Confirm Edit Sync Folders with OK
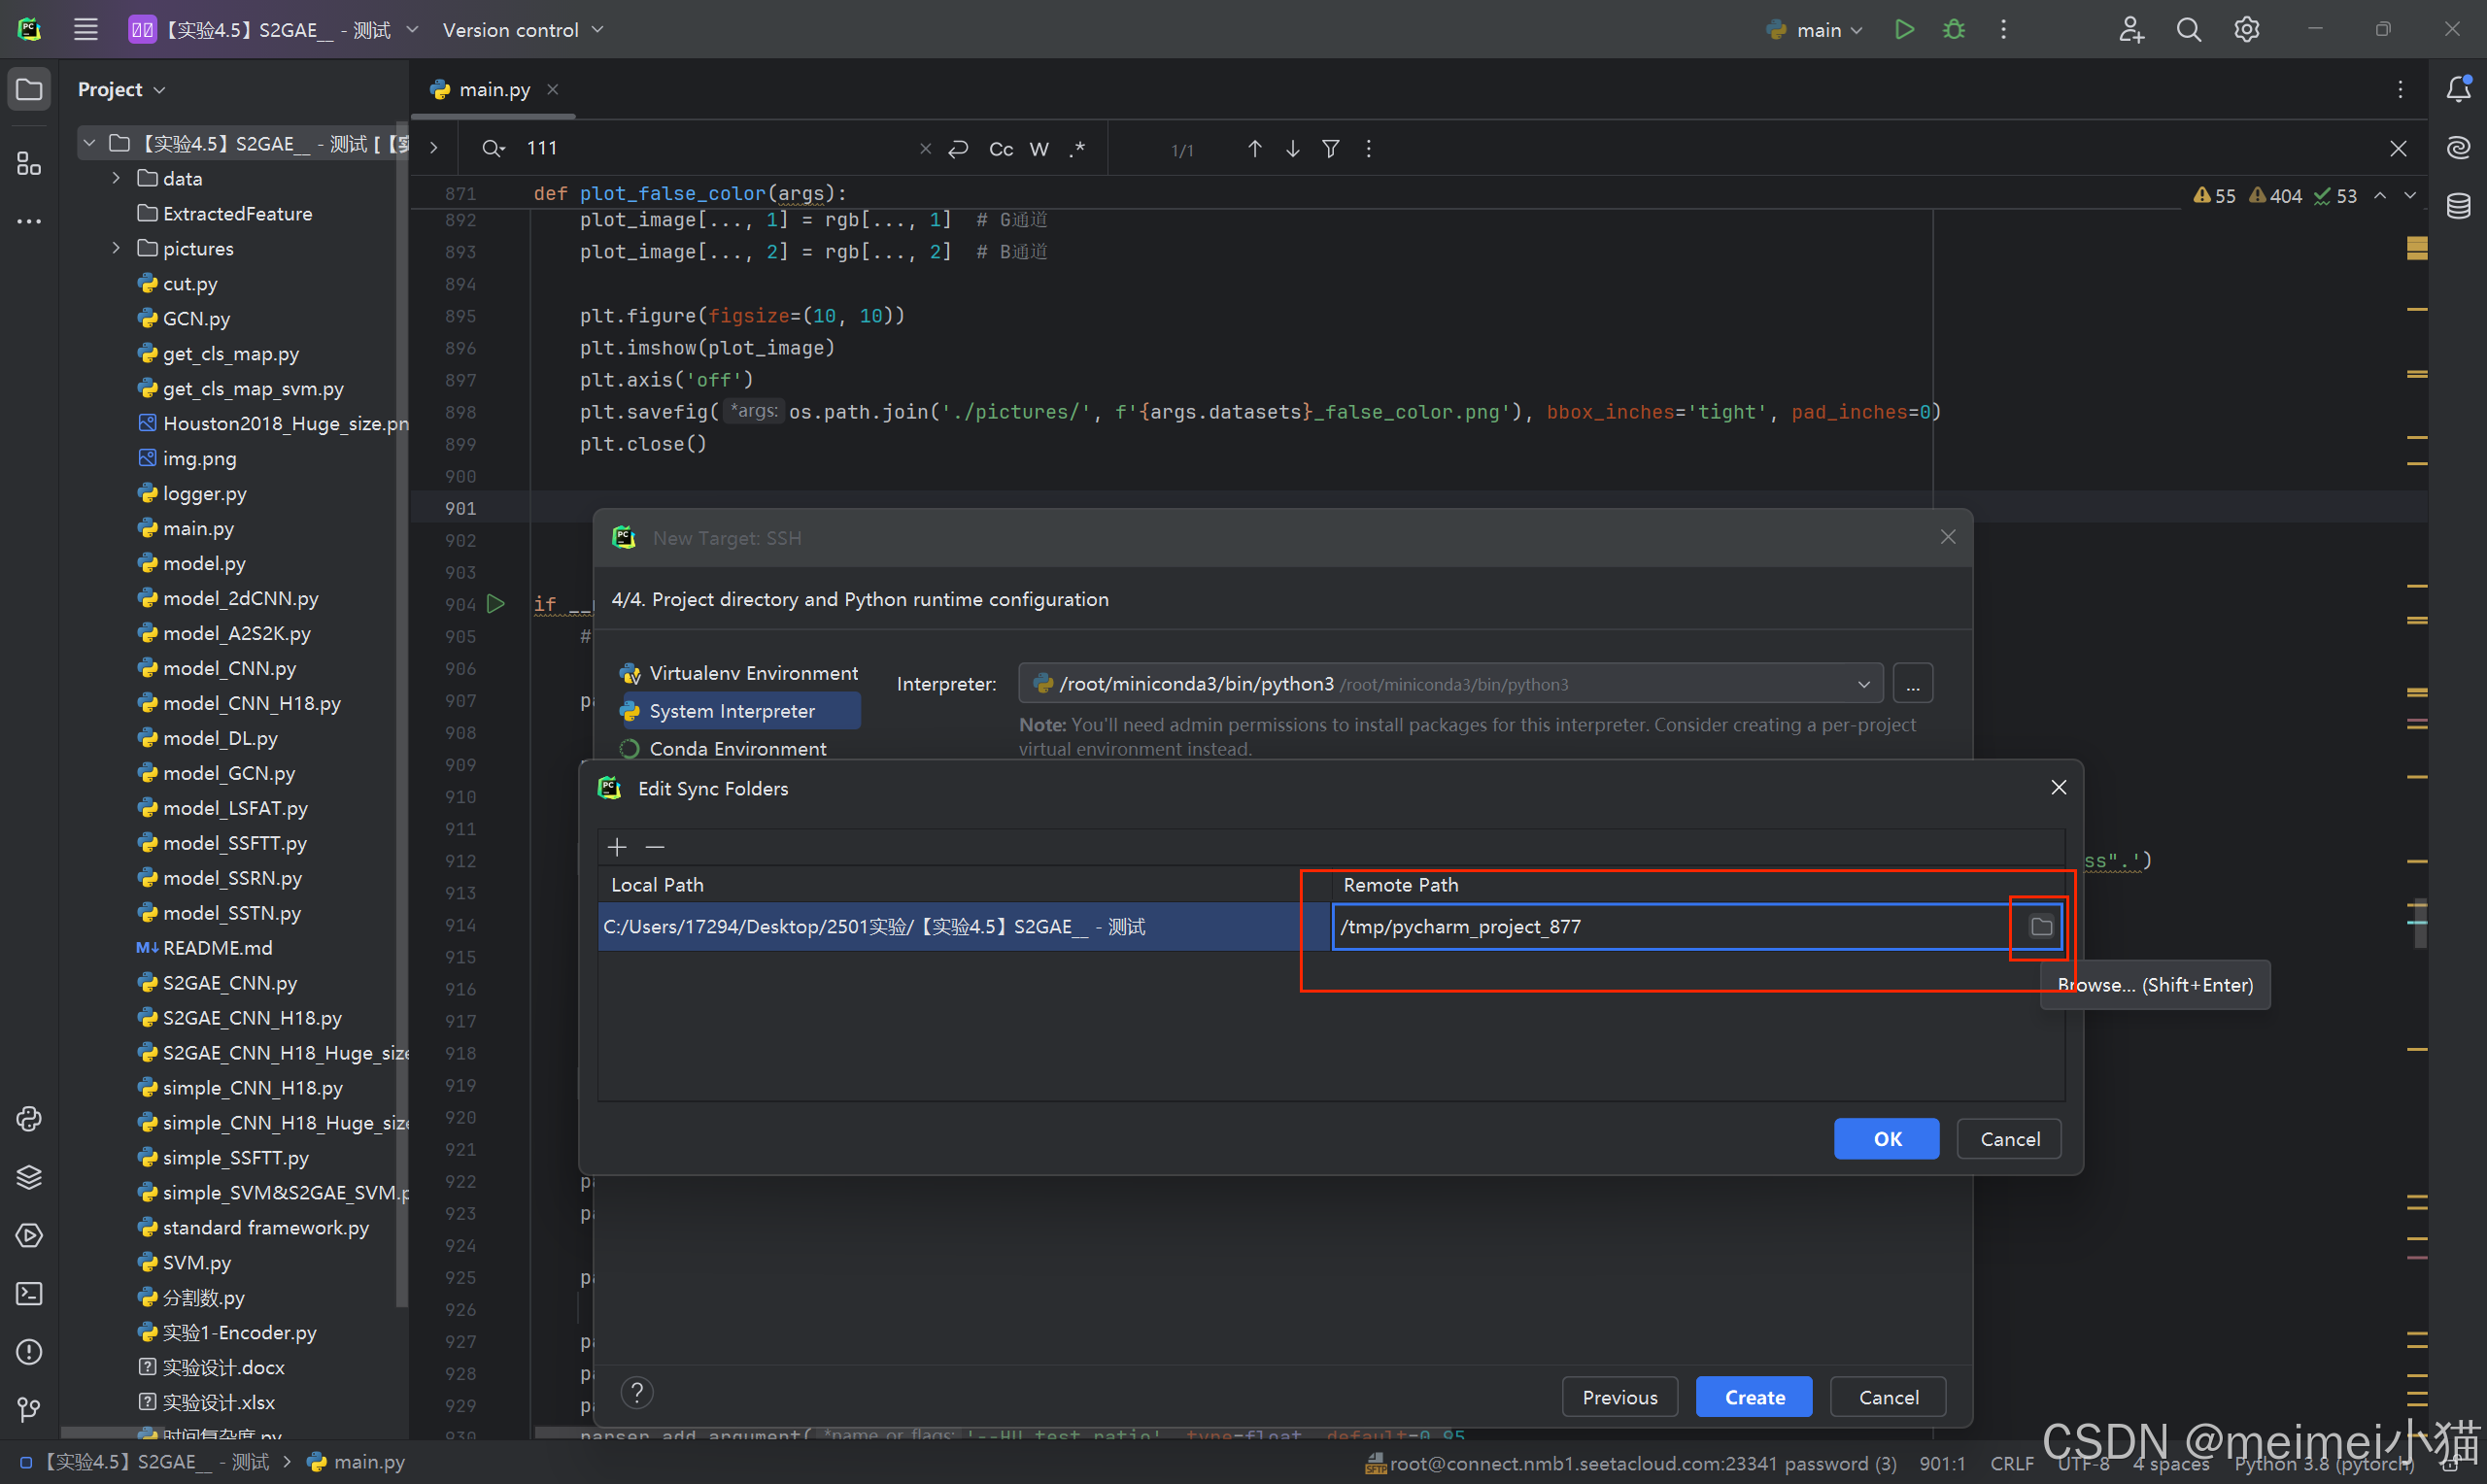 [x=1885, y=1139]
